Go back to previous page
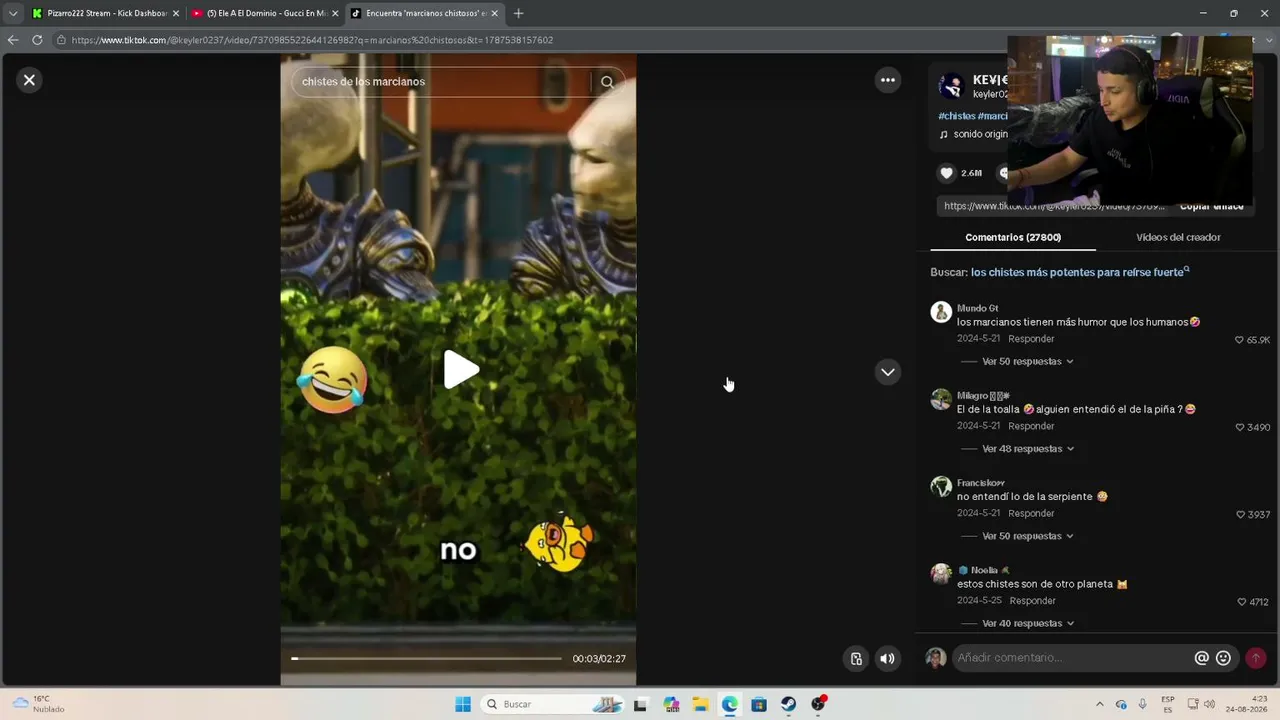The height and width of the screenshot is (720, 1280). [x=13, y=40]
